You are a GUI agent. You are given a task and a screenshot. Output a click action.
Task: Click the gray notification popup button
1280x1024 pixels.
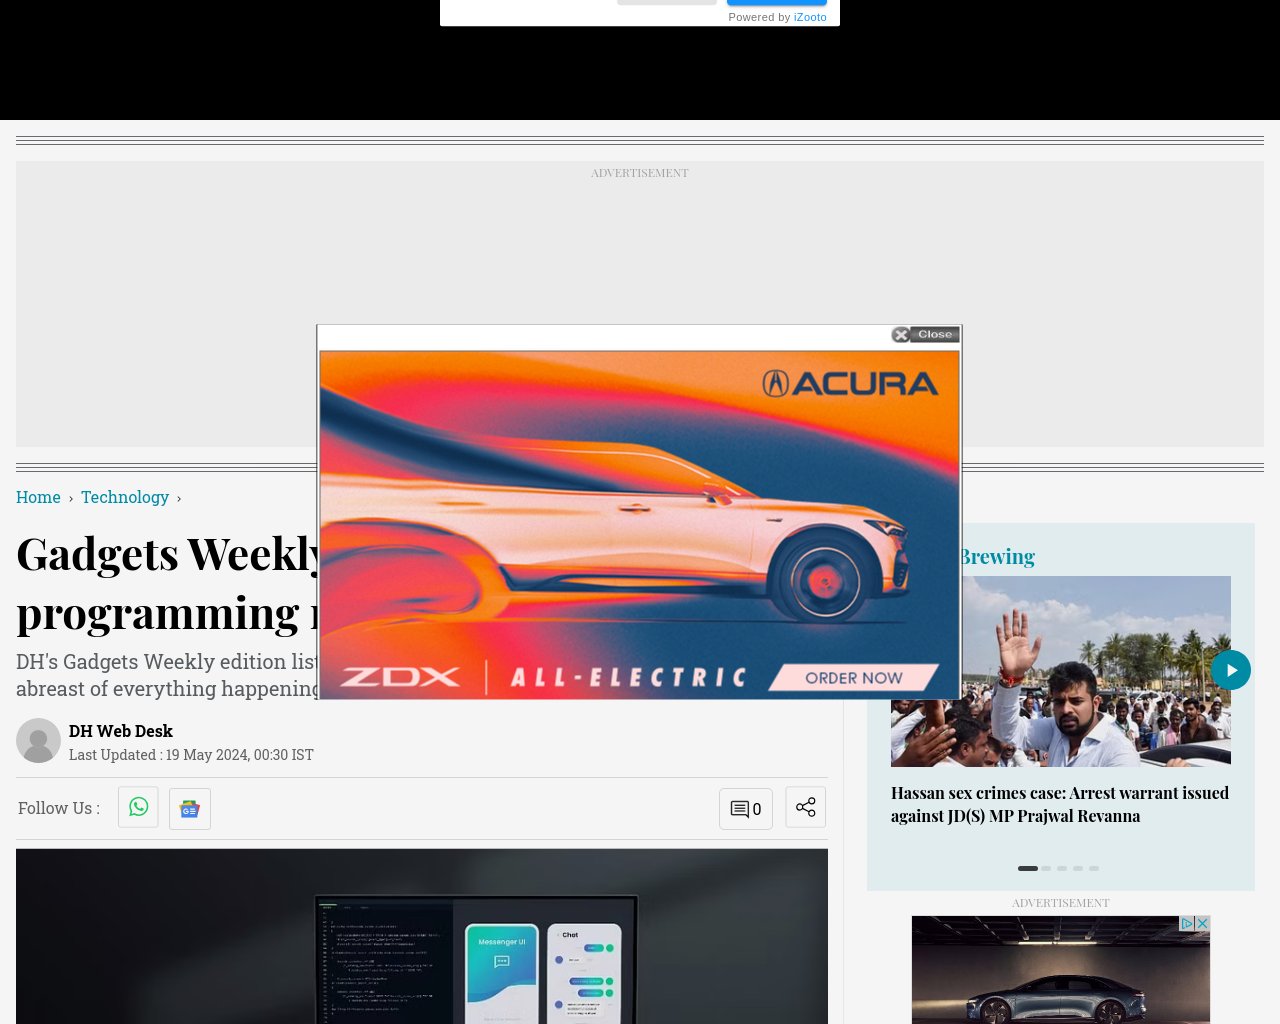[x=666, y=3]
